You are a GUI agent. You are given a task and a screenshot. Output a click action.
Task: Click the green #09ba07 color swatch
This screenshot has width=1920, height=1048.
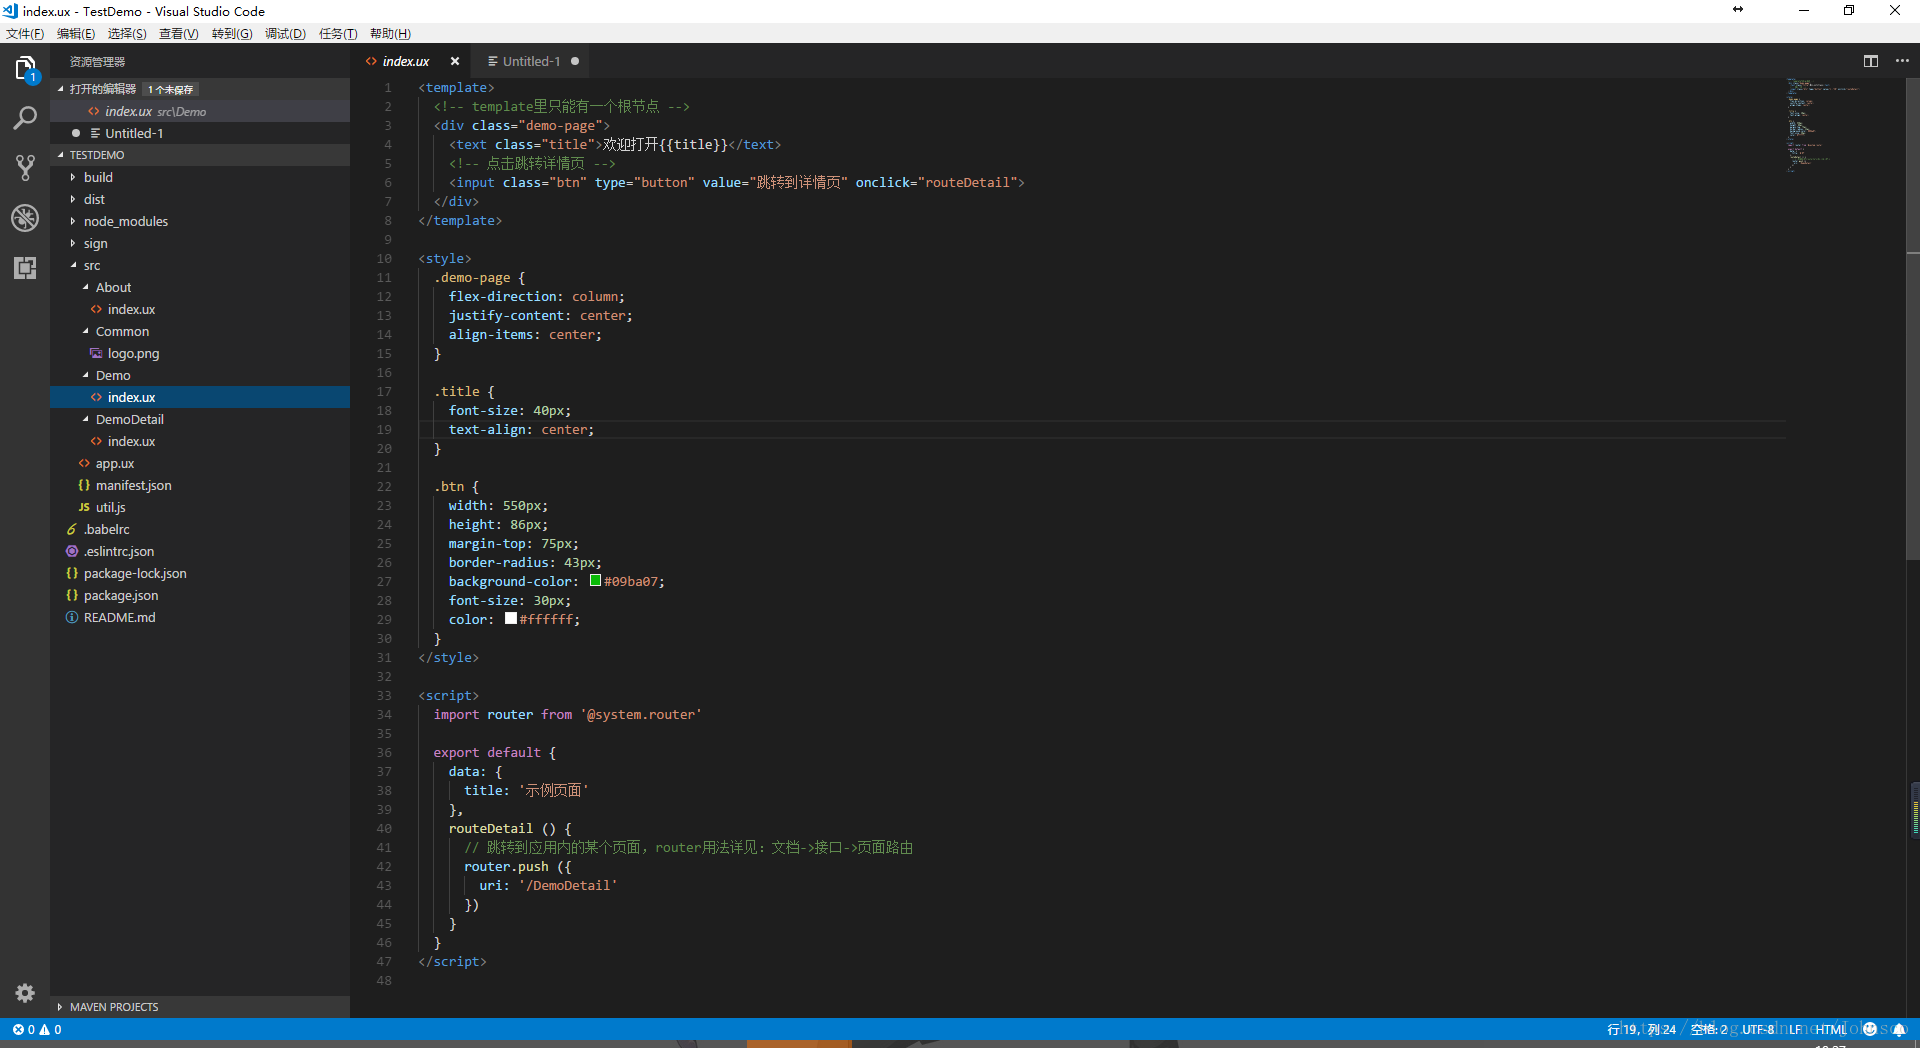pyautogui.click(x=595, y=580)
